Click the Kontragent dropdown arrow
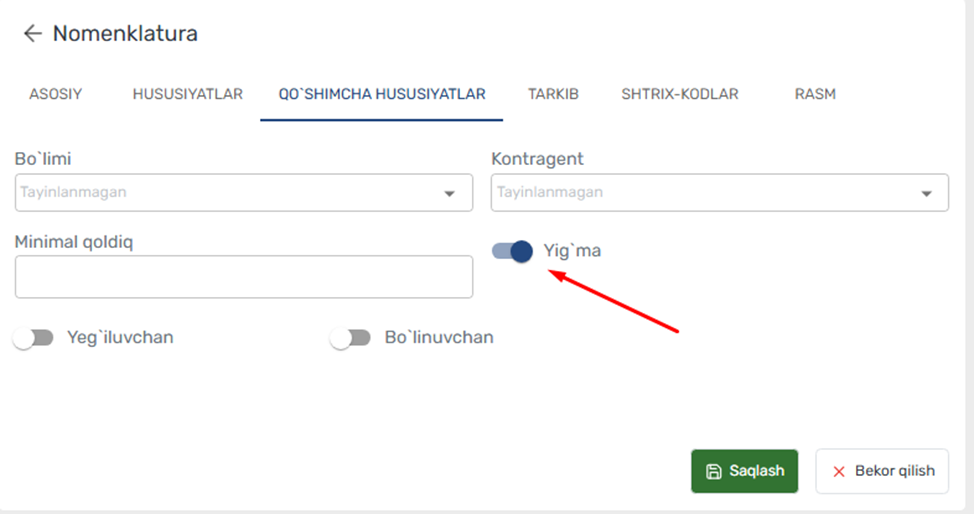 [x=926, y=193]
